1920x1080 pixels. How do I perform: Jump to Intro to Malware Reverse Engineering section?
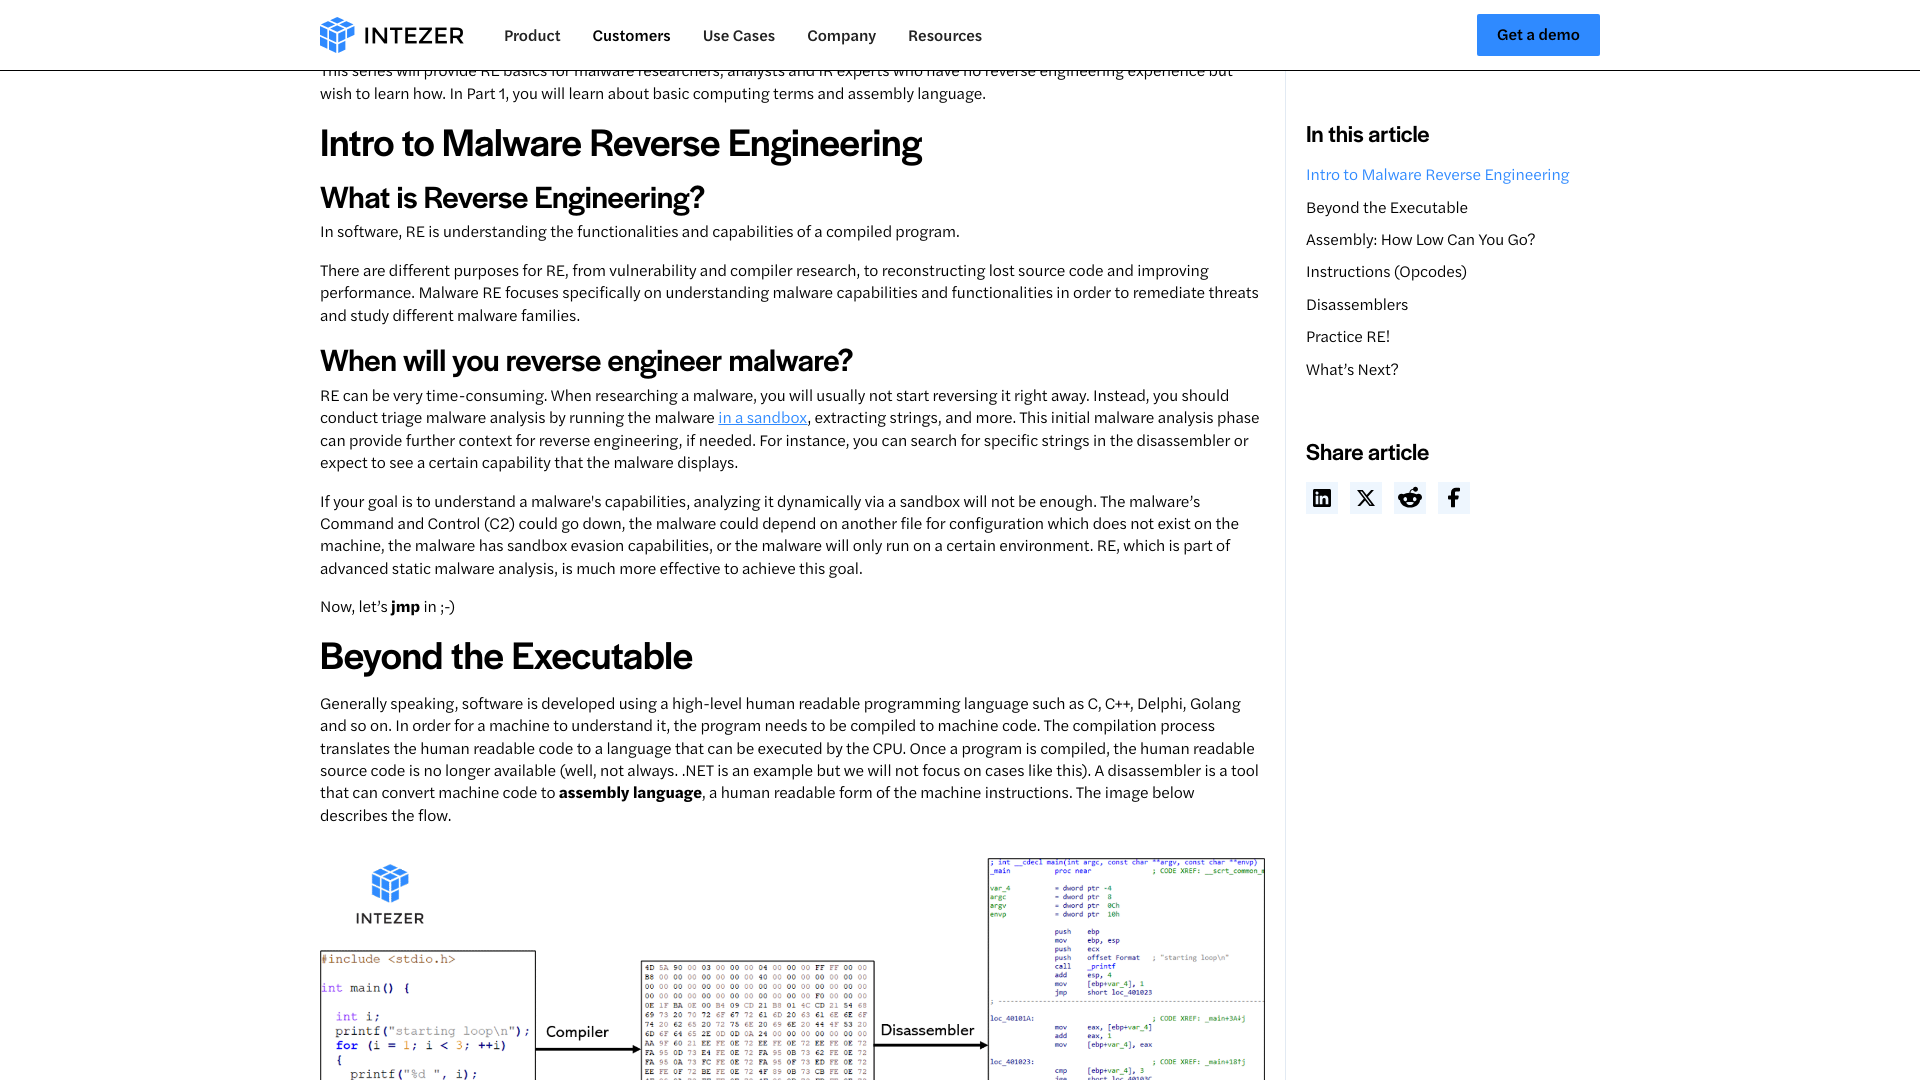tap(1437, 175)
